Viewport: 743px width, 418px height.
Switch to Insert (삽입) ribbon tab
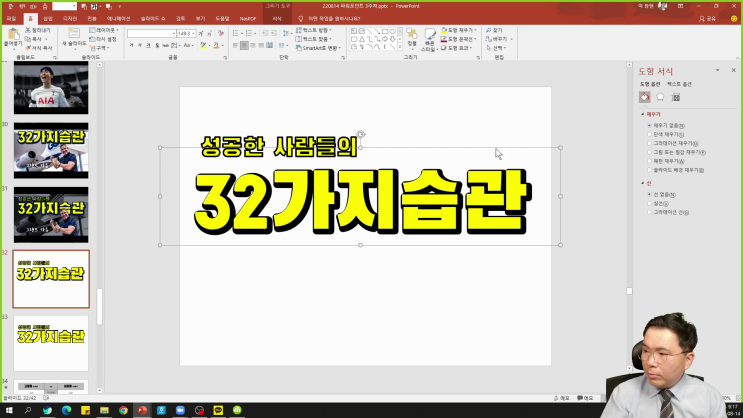48,18
